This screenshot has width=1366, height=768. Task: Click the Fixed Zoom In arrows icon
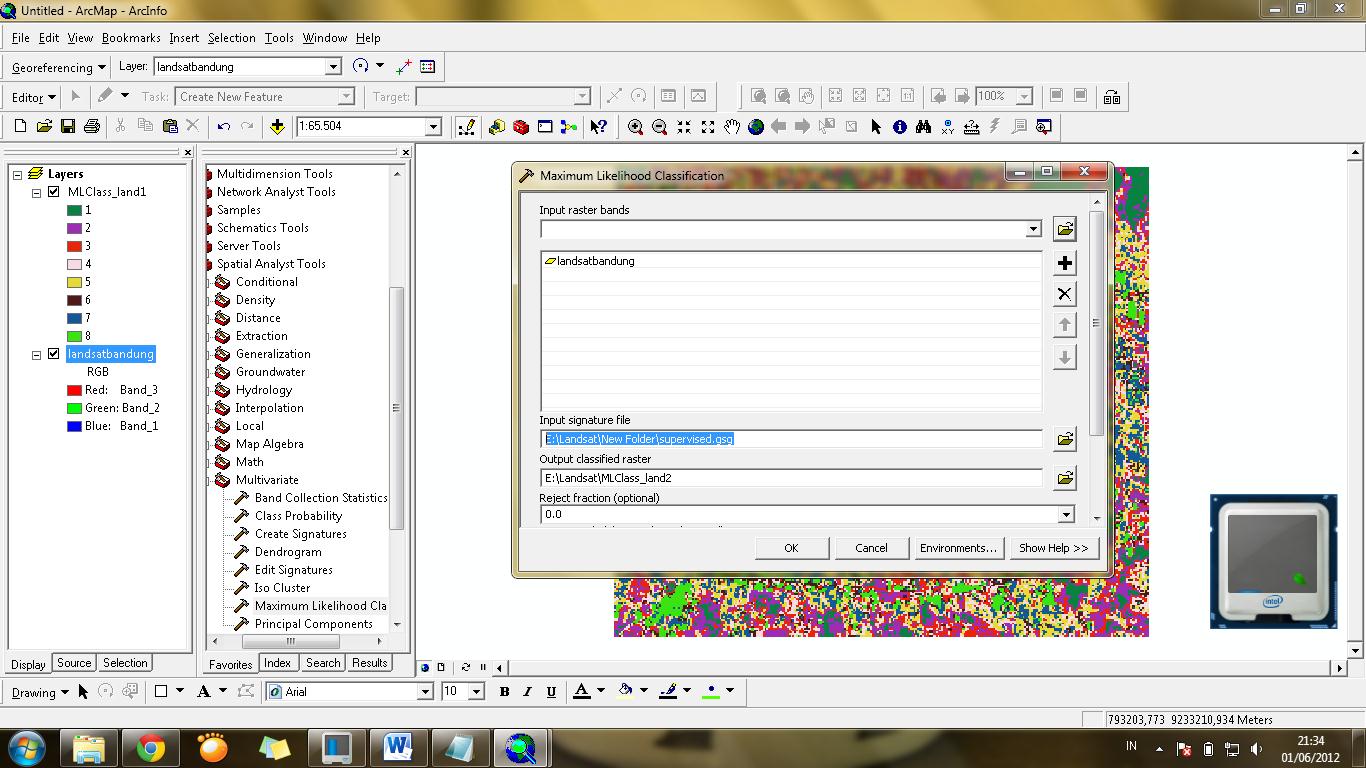[684, 126]
